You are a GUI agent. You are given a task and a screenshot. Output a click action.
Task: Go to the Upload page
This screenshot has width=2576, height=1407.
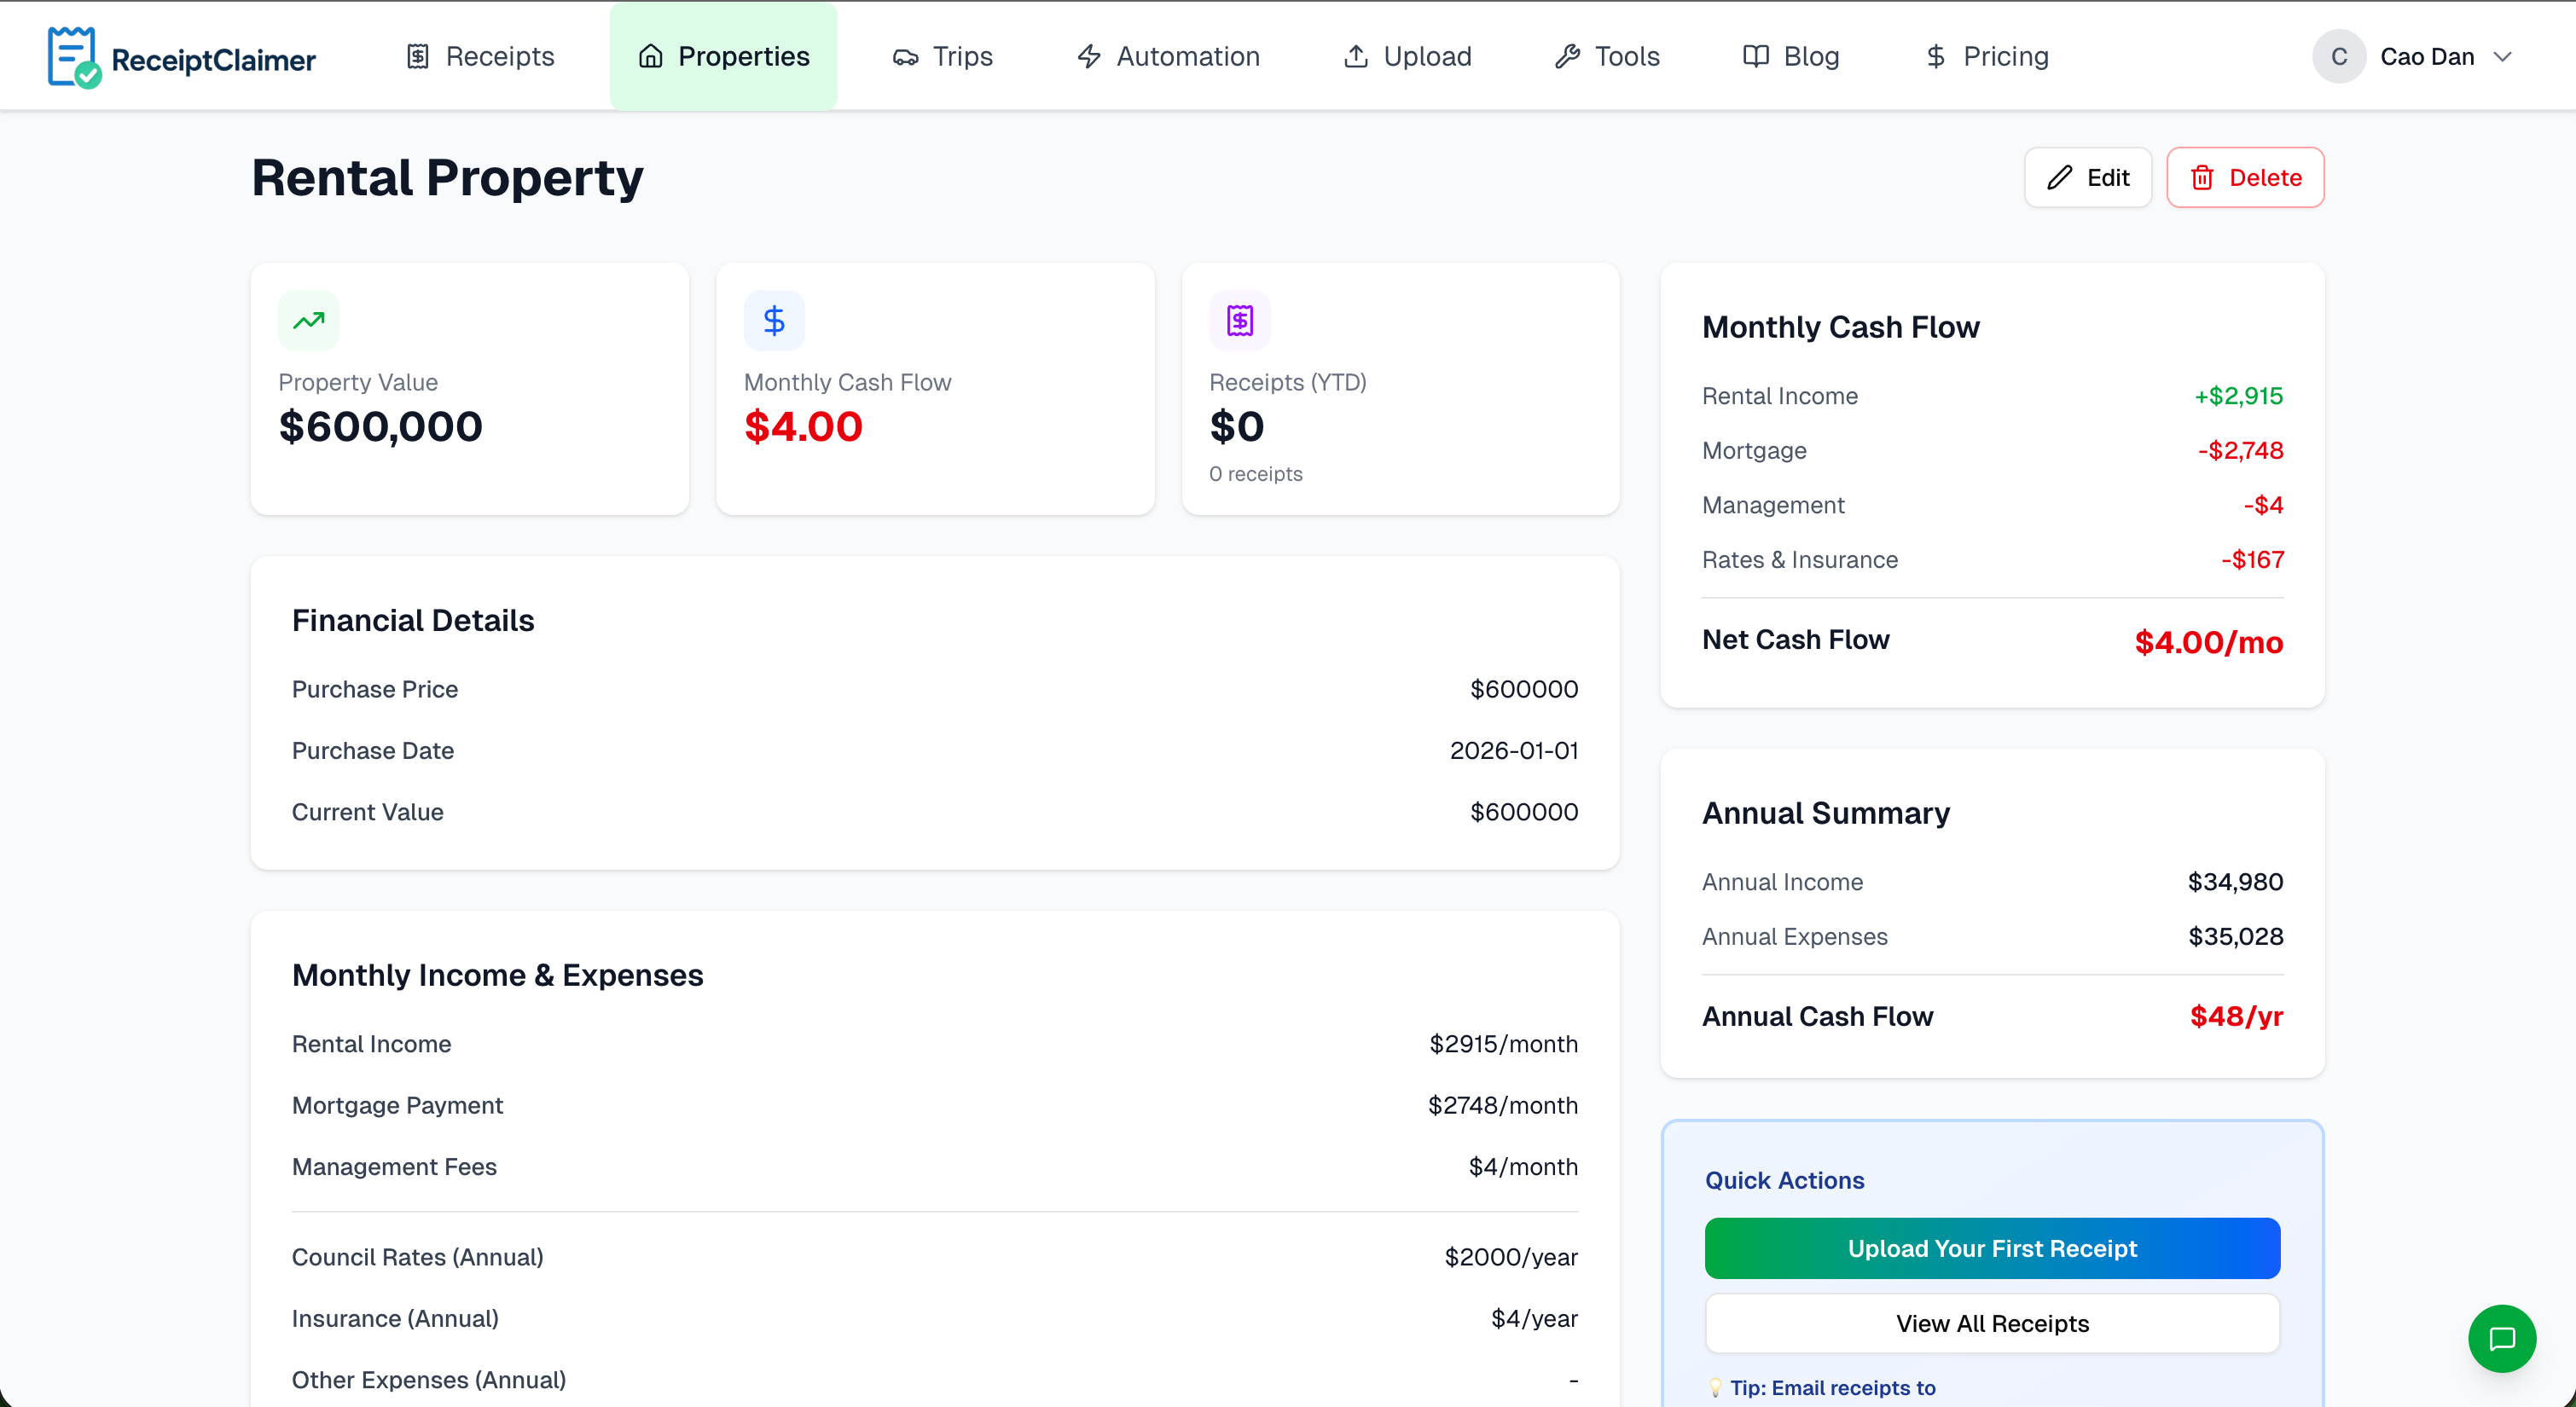(x=1407, y=57)
